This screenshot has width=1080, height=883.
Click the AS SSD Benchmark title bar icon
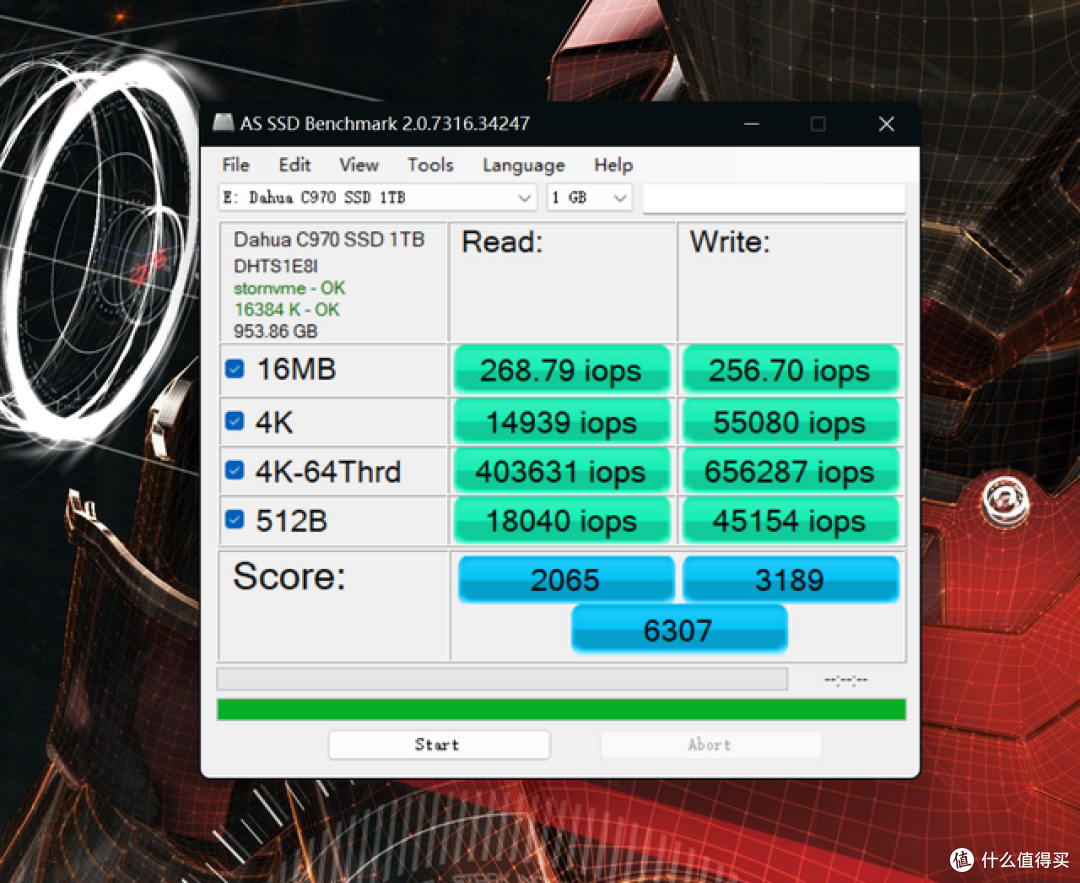coord(223,123)
